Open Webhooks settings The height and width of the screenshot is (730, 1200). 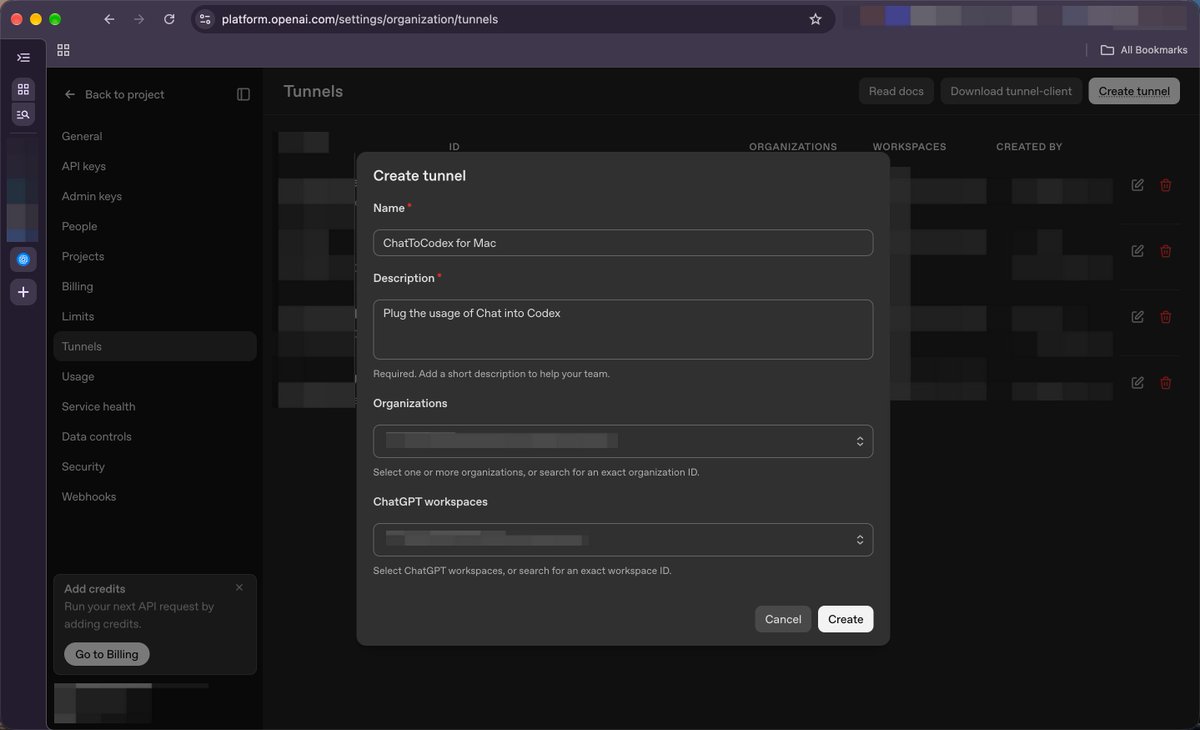[155, 496]
